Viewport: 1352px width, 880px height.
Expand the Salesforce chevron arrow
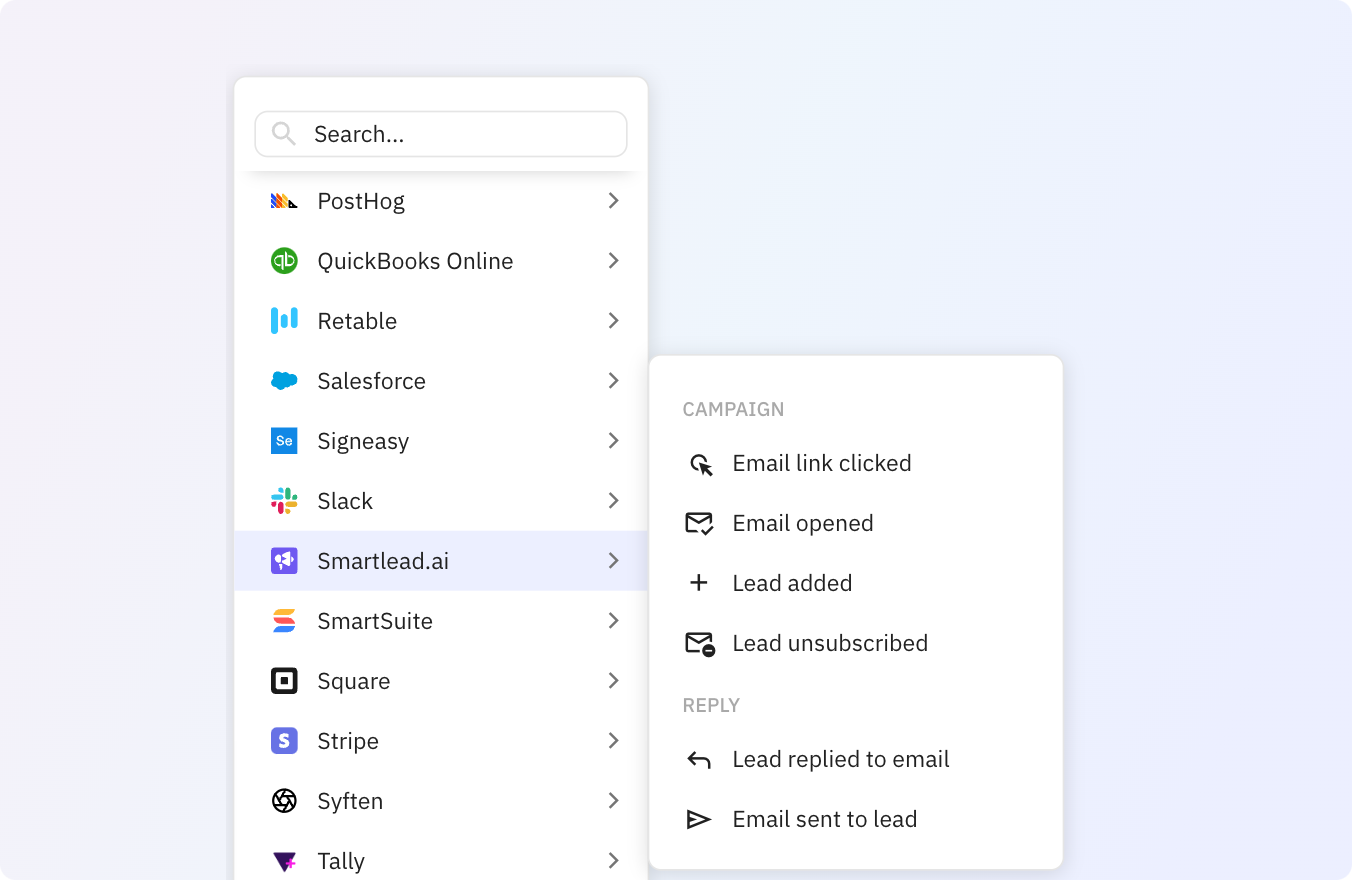[x=613, y=381]
